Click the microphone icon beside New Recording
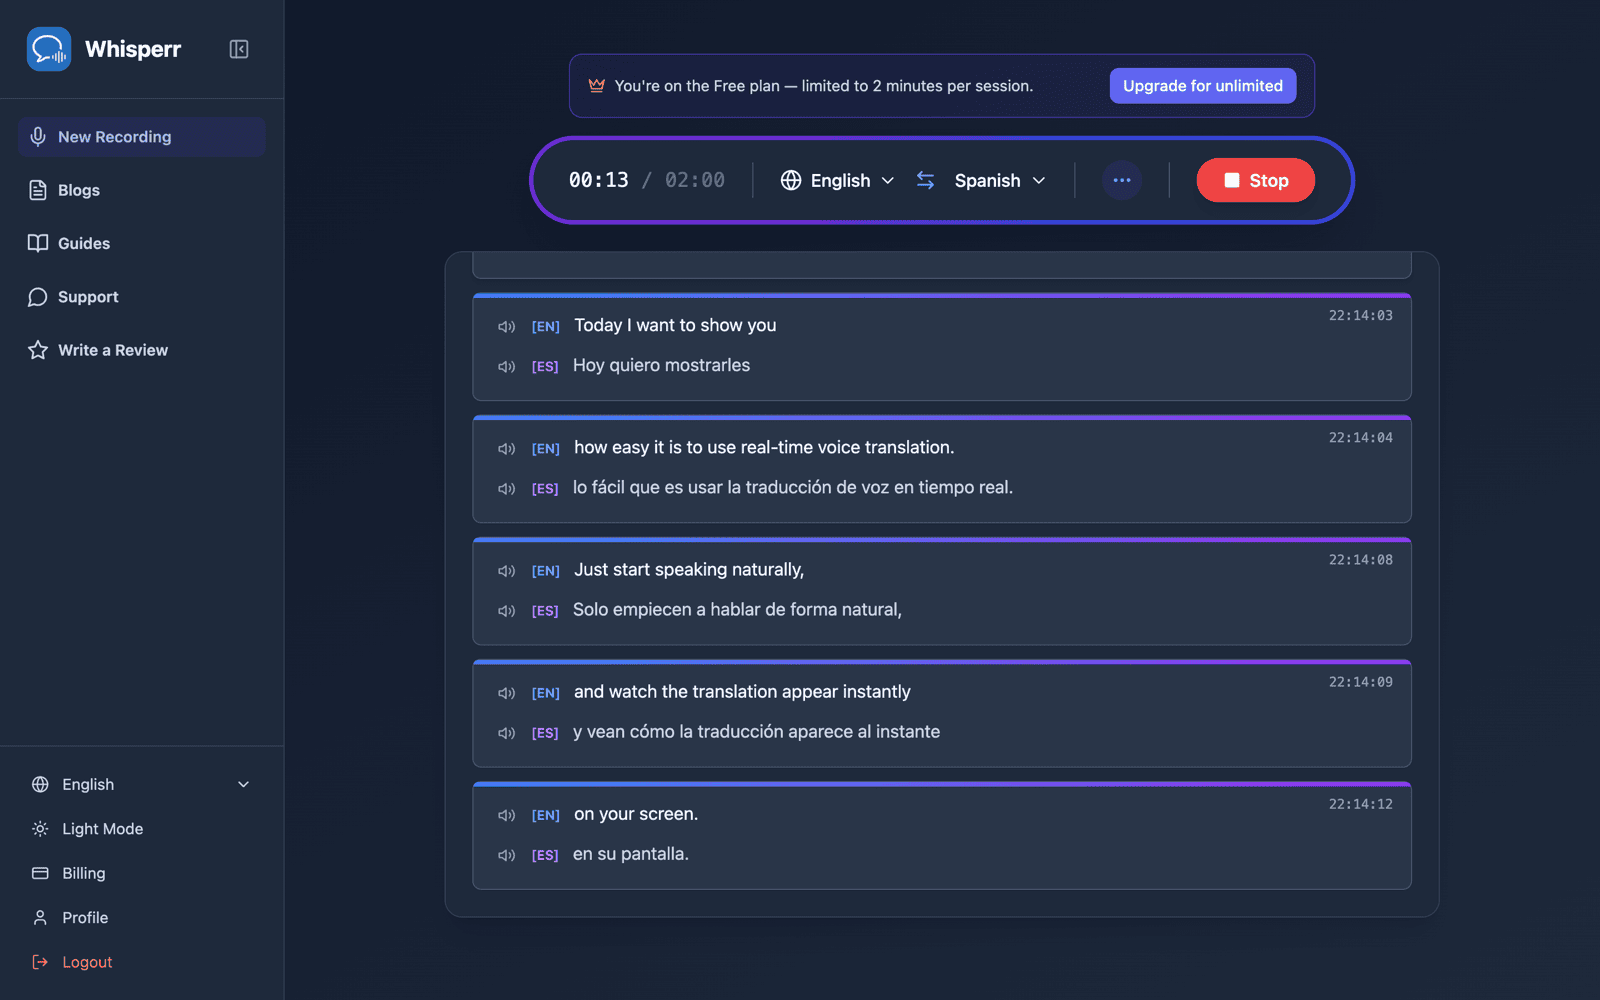1600x1000 pixels. point(38,137)
